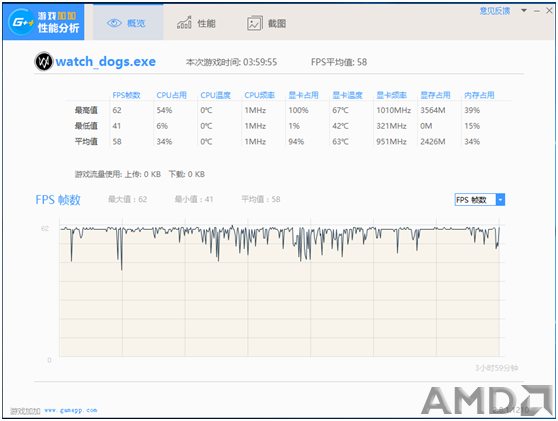Click the bar chart icon on the 性能 tab
This screenshot has width=558, height=421.
(x=184, y=23)
